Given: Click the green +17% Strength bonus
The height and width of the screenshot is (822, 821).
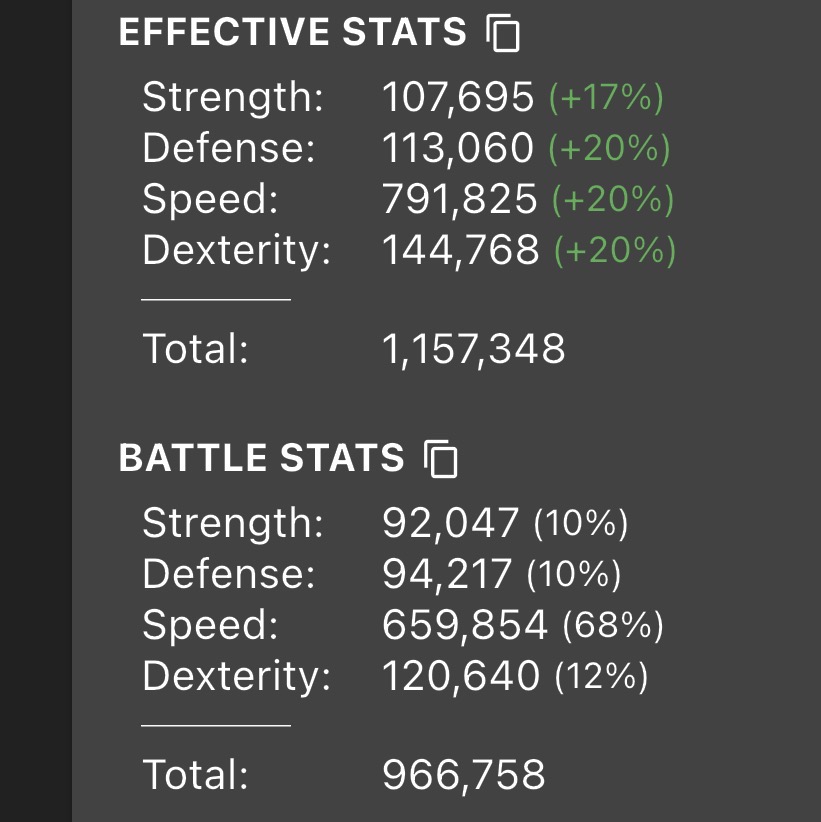Looking at the screenshot, I should coord(606,98).
